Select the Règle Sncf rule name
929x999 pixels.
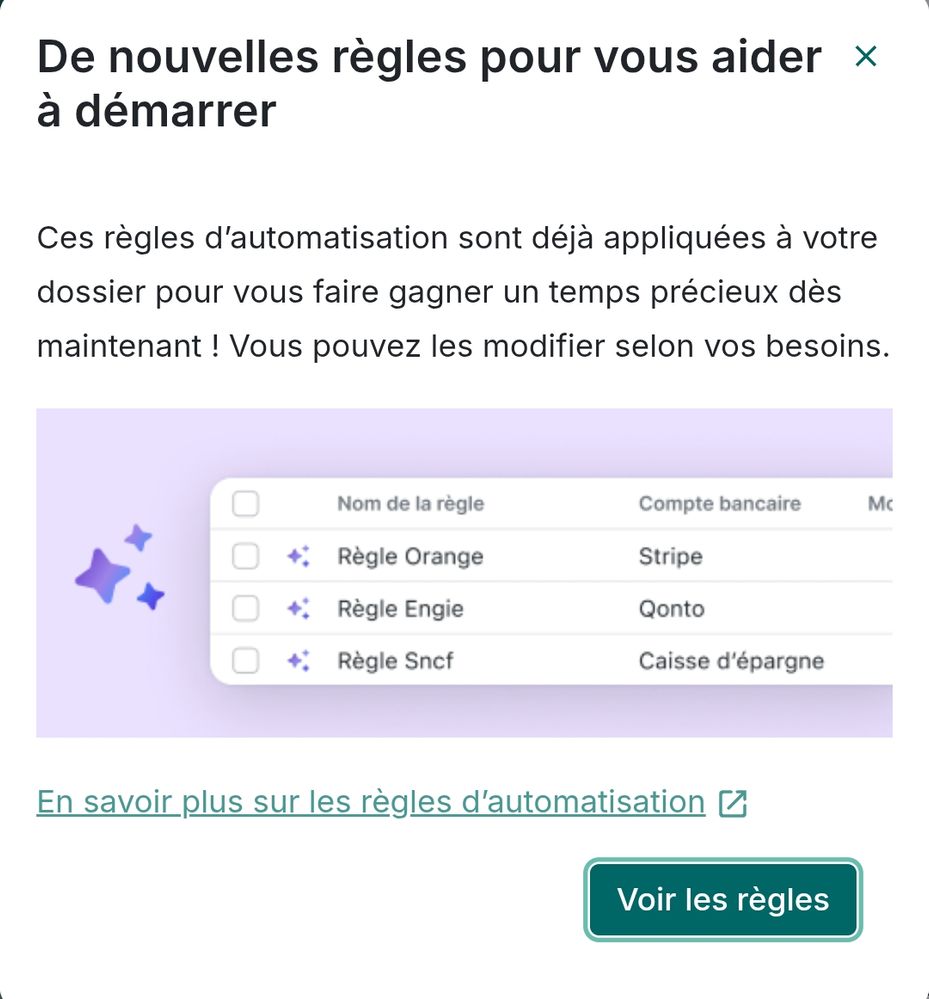coord(395,661)
